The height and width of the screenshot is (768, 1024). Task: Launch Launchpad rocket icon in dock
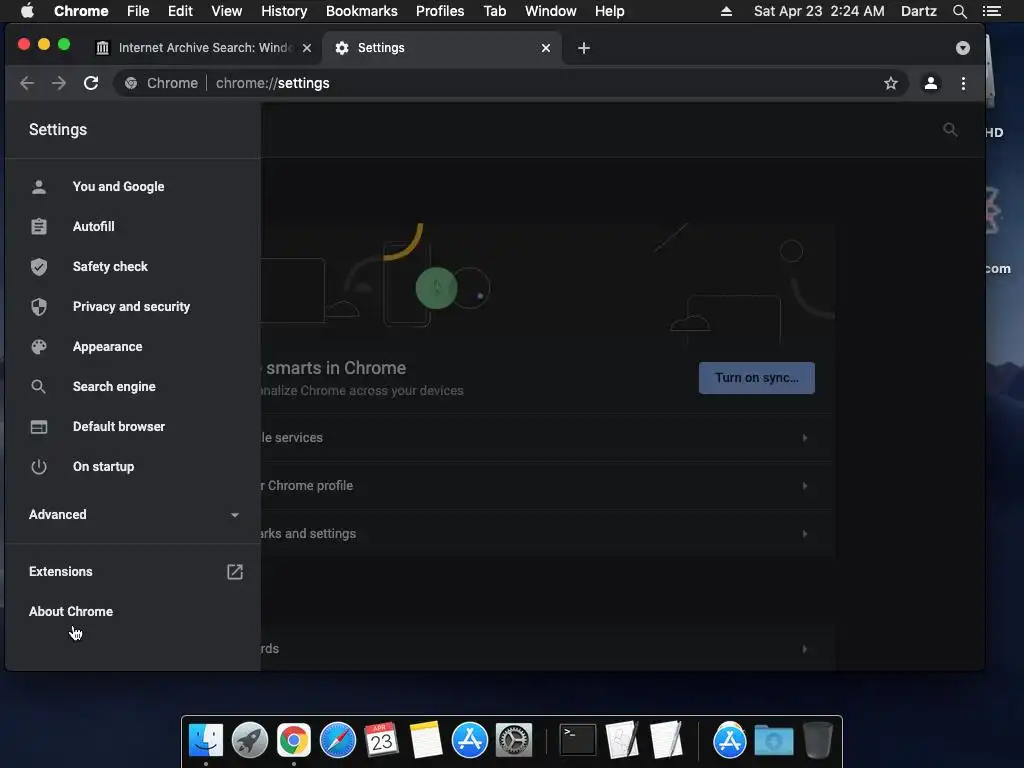tap(249, 740)
